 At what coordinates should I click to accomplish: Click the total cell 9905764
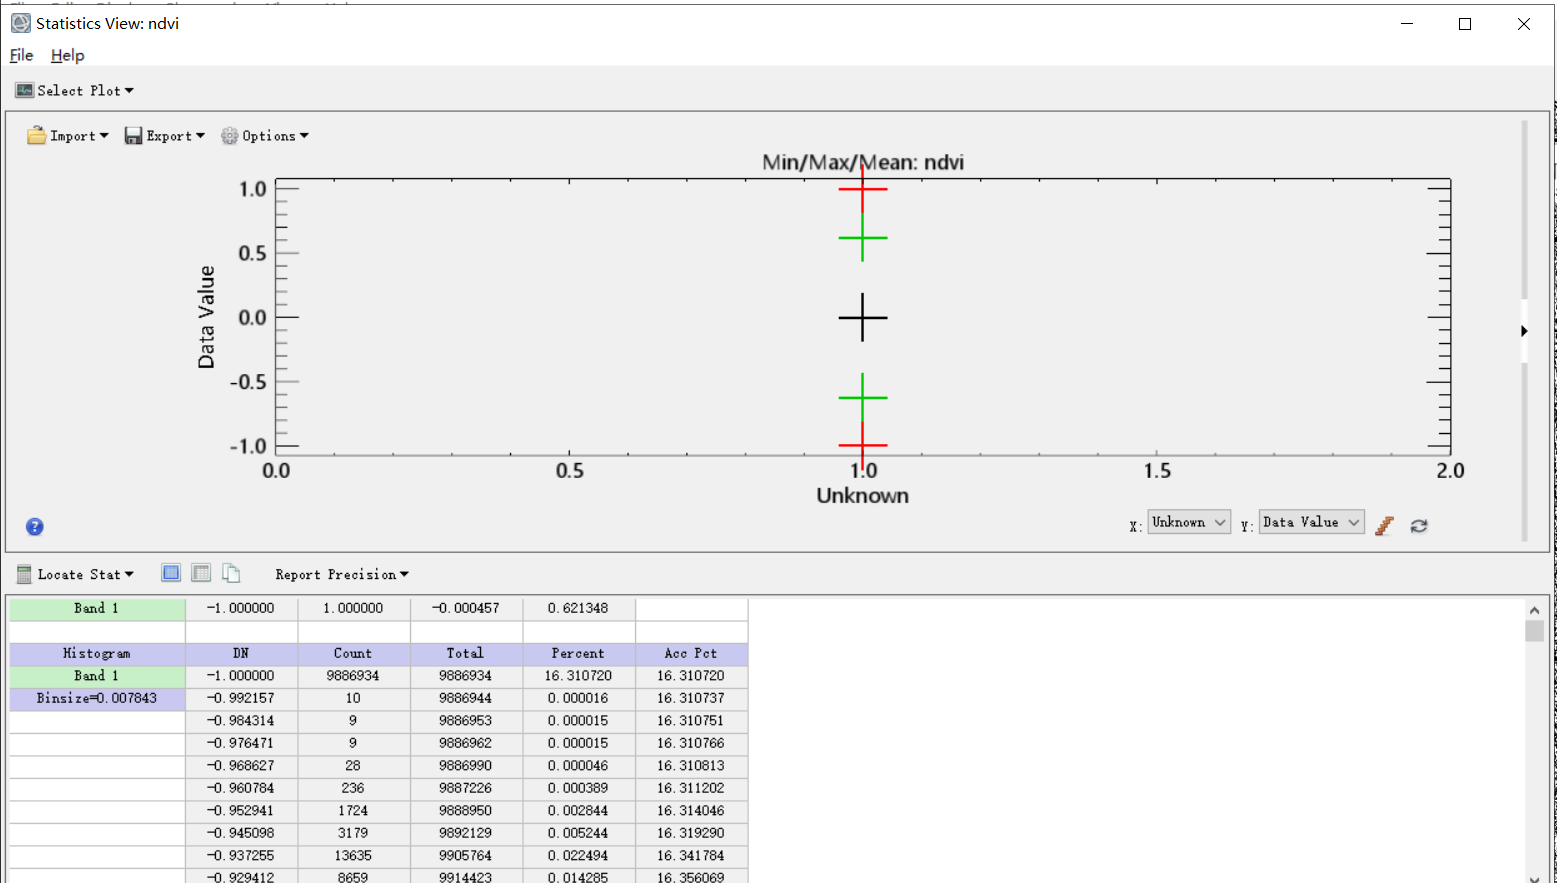click(x=465, y=856)
